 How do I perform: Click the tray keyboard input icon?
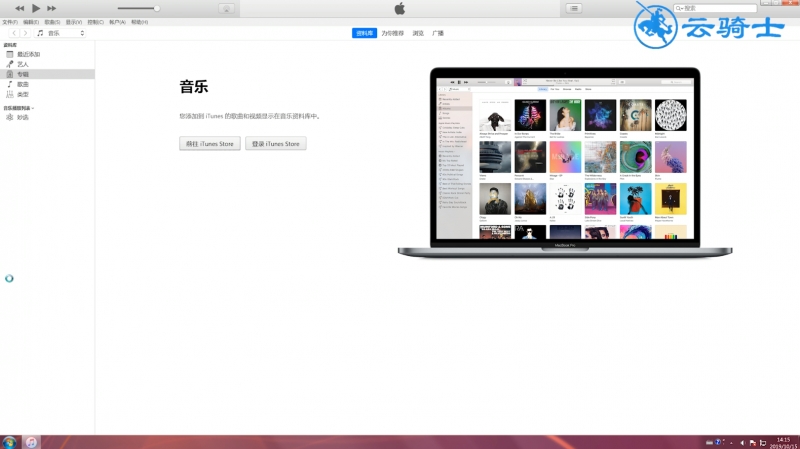pos(709,443)
